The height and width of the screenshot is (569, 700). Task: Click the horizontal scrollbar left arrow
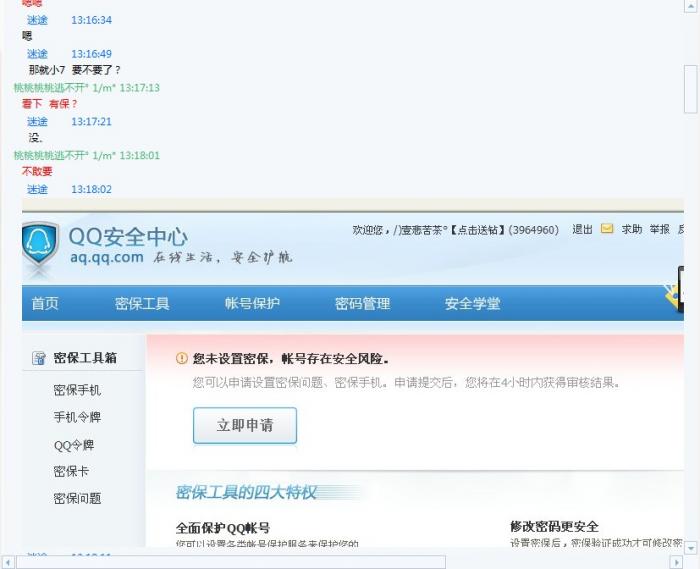(x=8, y=562)
